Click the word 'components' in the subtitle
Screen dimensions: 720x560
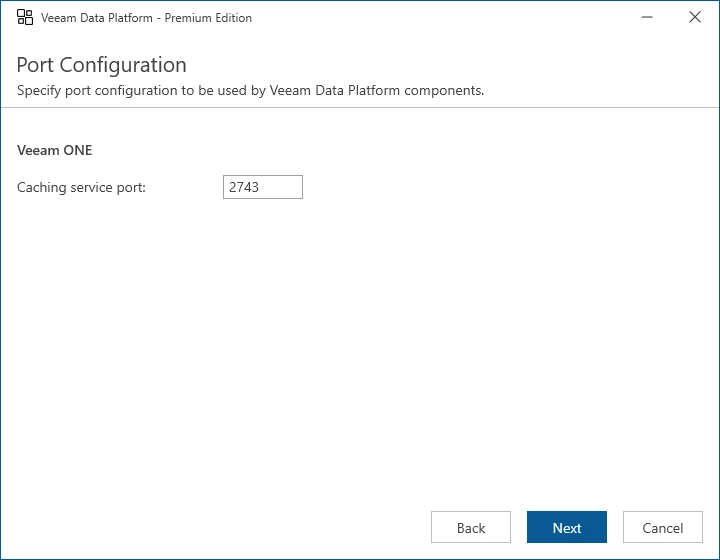point(446,90)
